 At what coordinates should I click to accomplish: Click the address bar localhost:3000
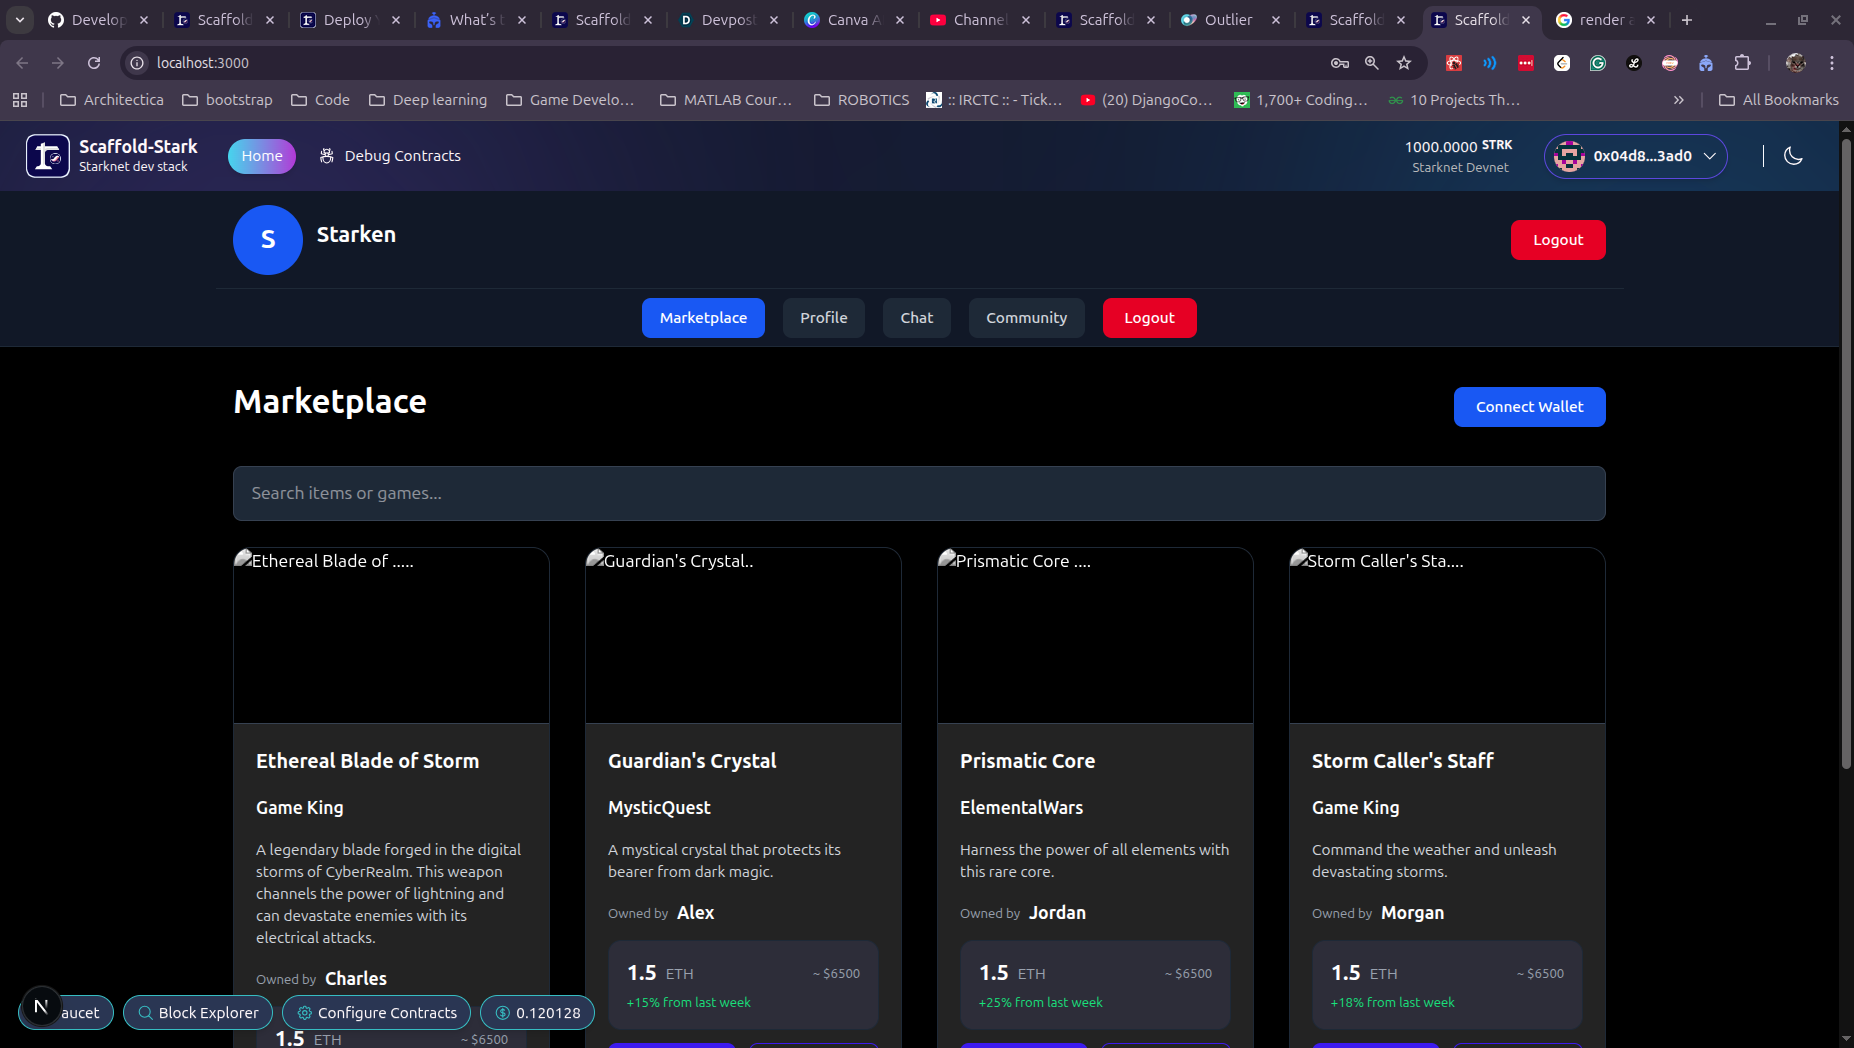pyautogui.click(x=203, y=63)
